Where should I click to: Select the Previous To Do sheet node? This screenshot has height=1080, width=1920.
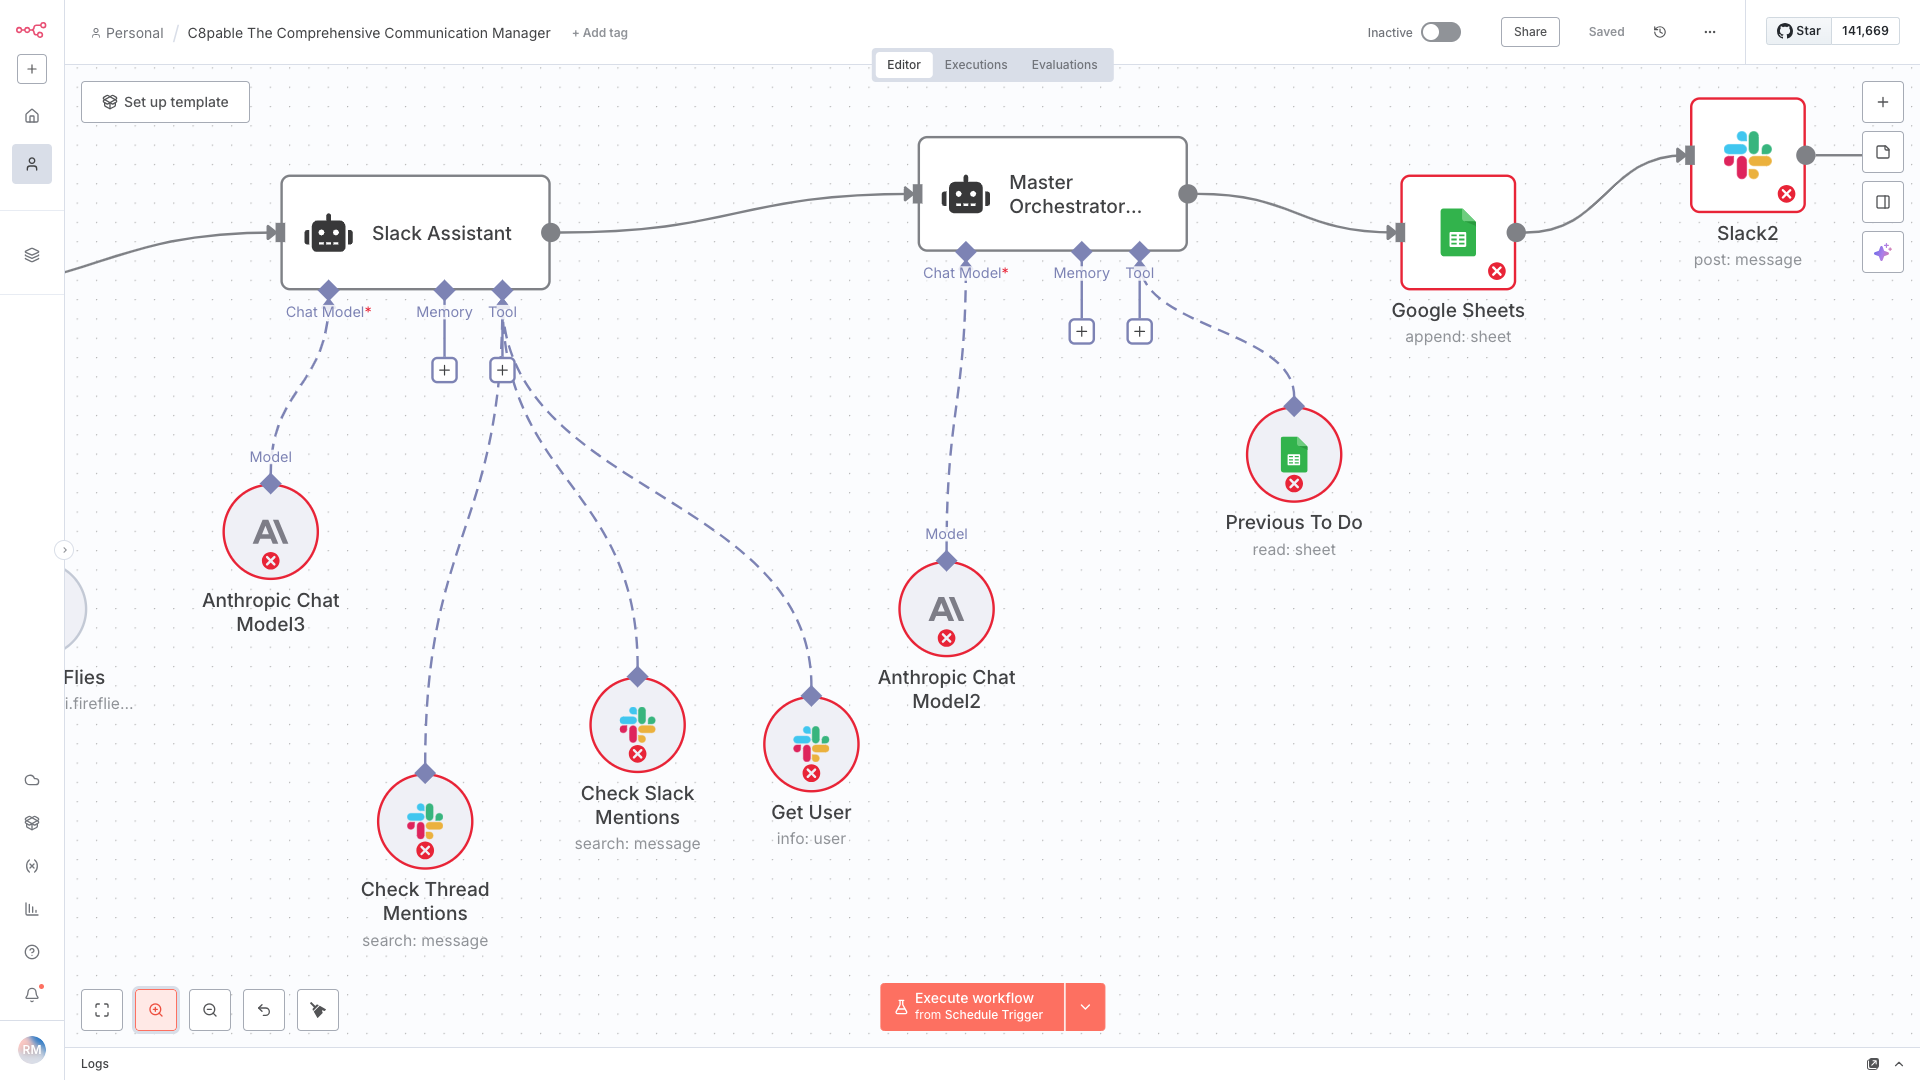pyautogui.click(x=1294, y=454)
